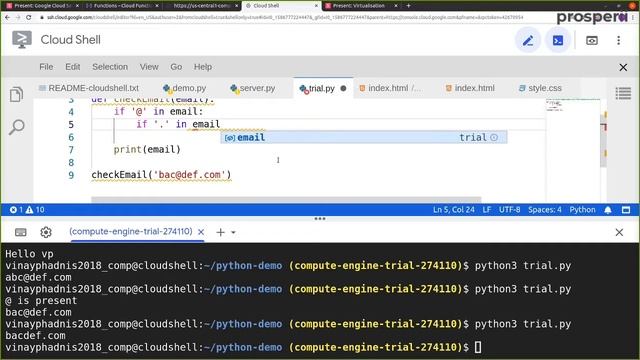Add a new terminal session with plus
The width and height of the screenshot is (640, 360).
(x=220, y=232)
